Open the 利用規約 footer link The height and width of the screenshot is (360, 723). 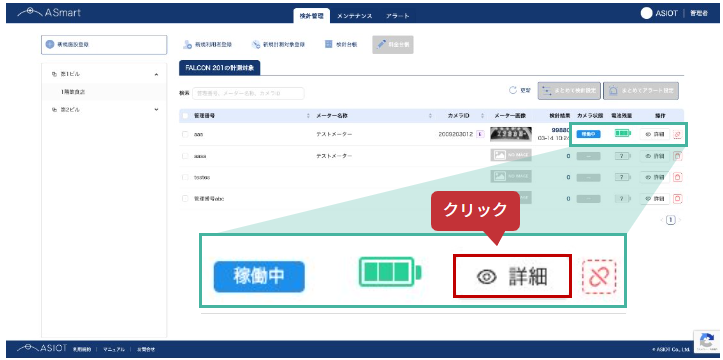tap(82, 349)
